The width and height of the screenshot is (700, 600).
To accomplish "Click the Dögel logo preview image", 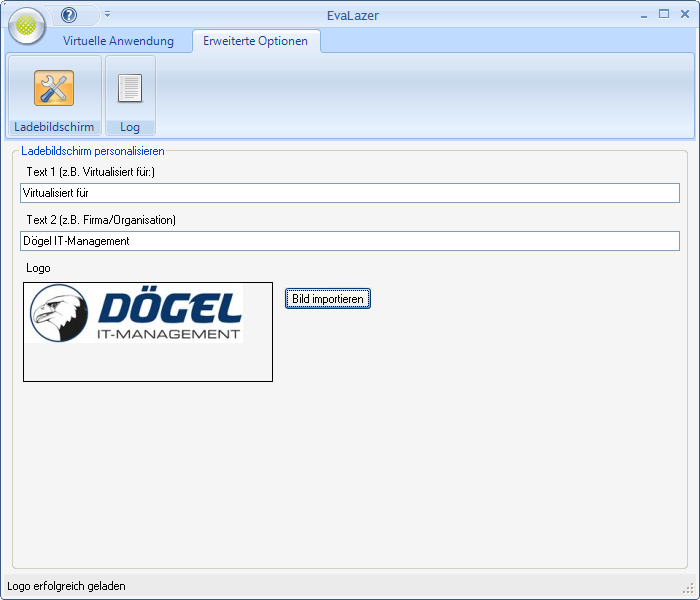I will point(136,313).
